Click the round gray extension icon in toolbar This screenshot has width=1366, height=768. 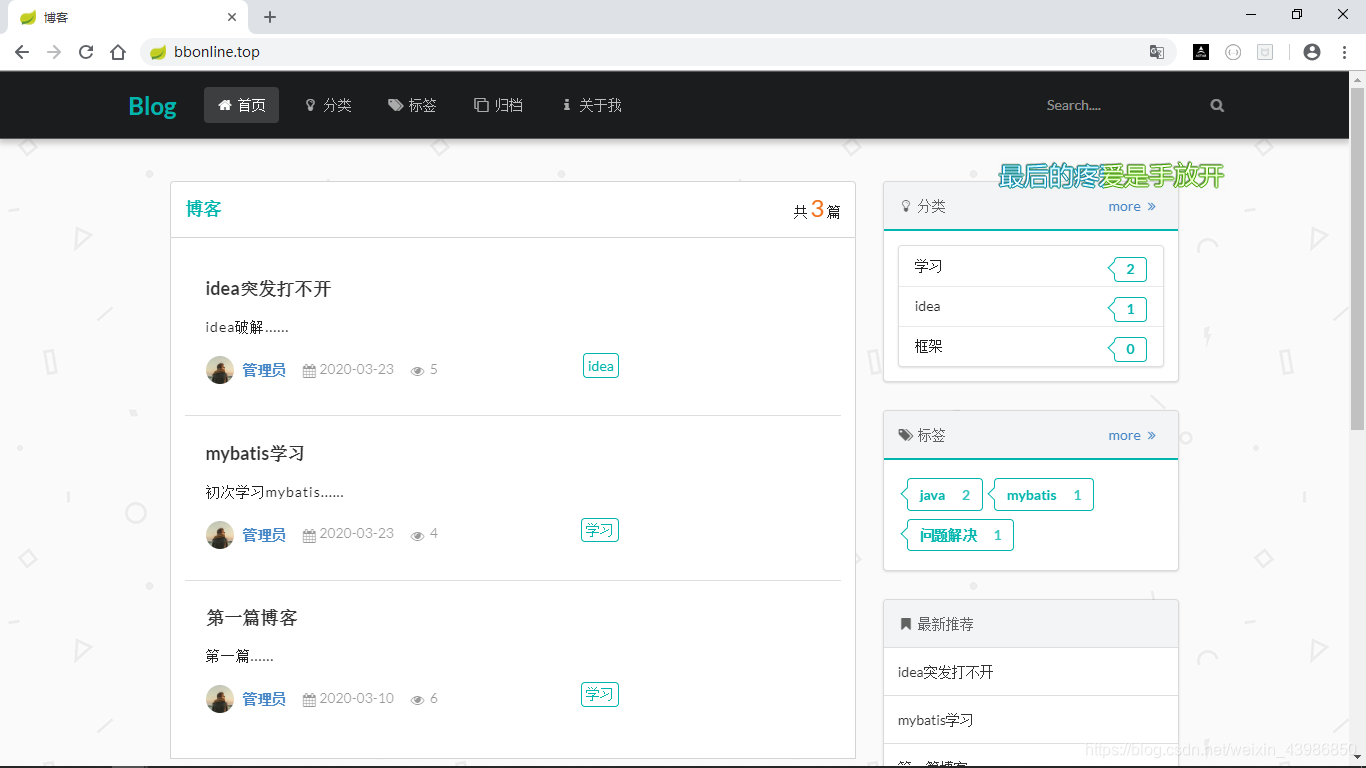pyautogui.click(x=1233, y=52)
